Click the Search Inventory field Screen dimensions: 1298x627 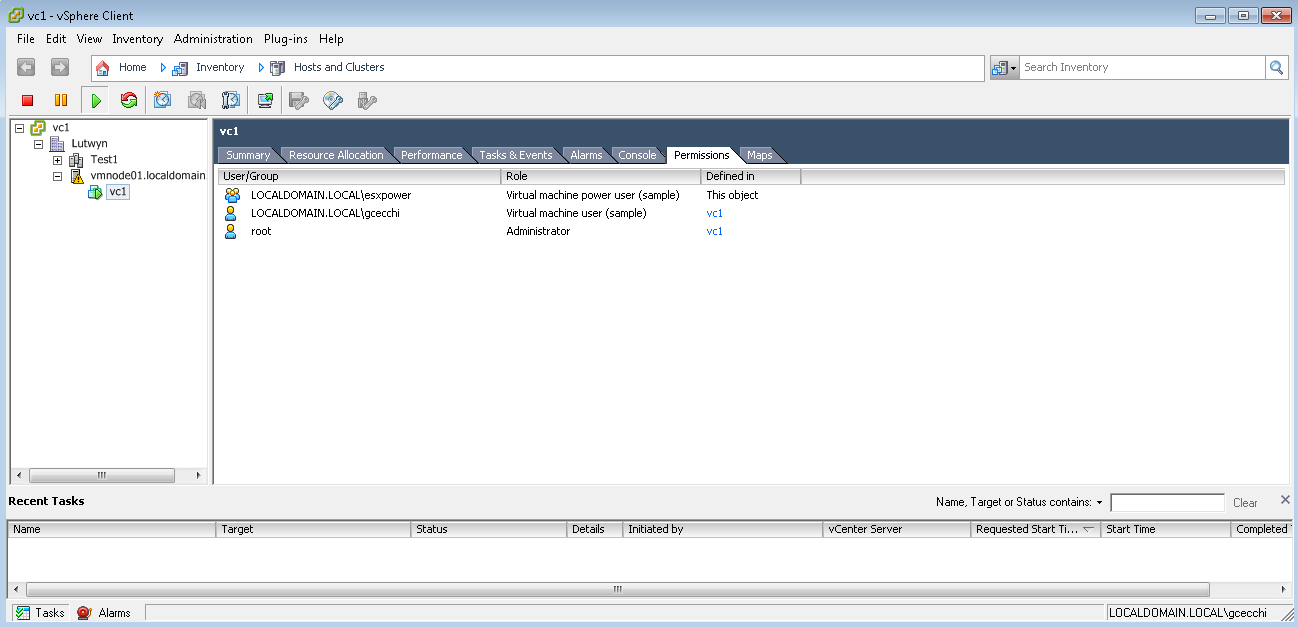[1142, 67]
